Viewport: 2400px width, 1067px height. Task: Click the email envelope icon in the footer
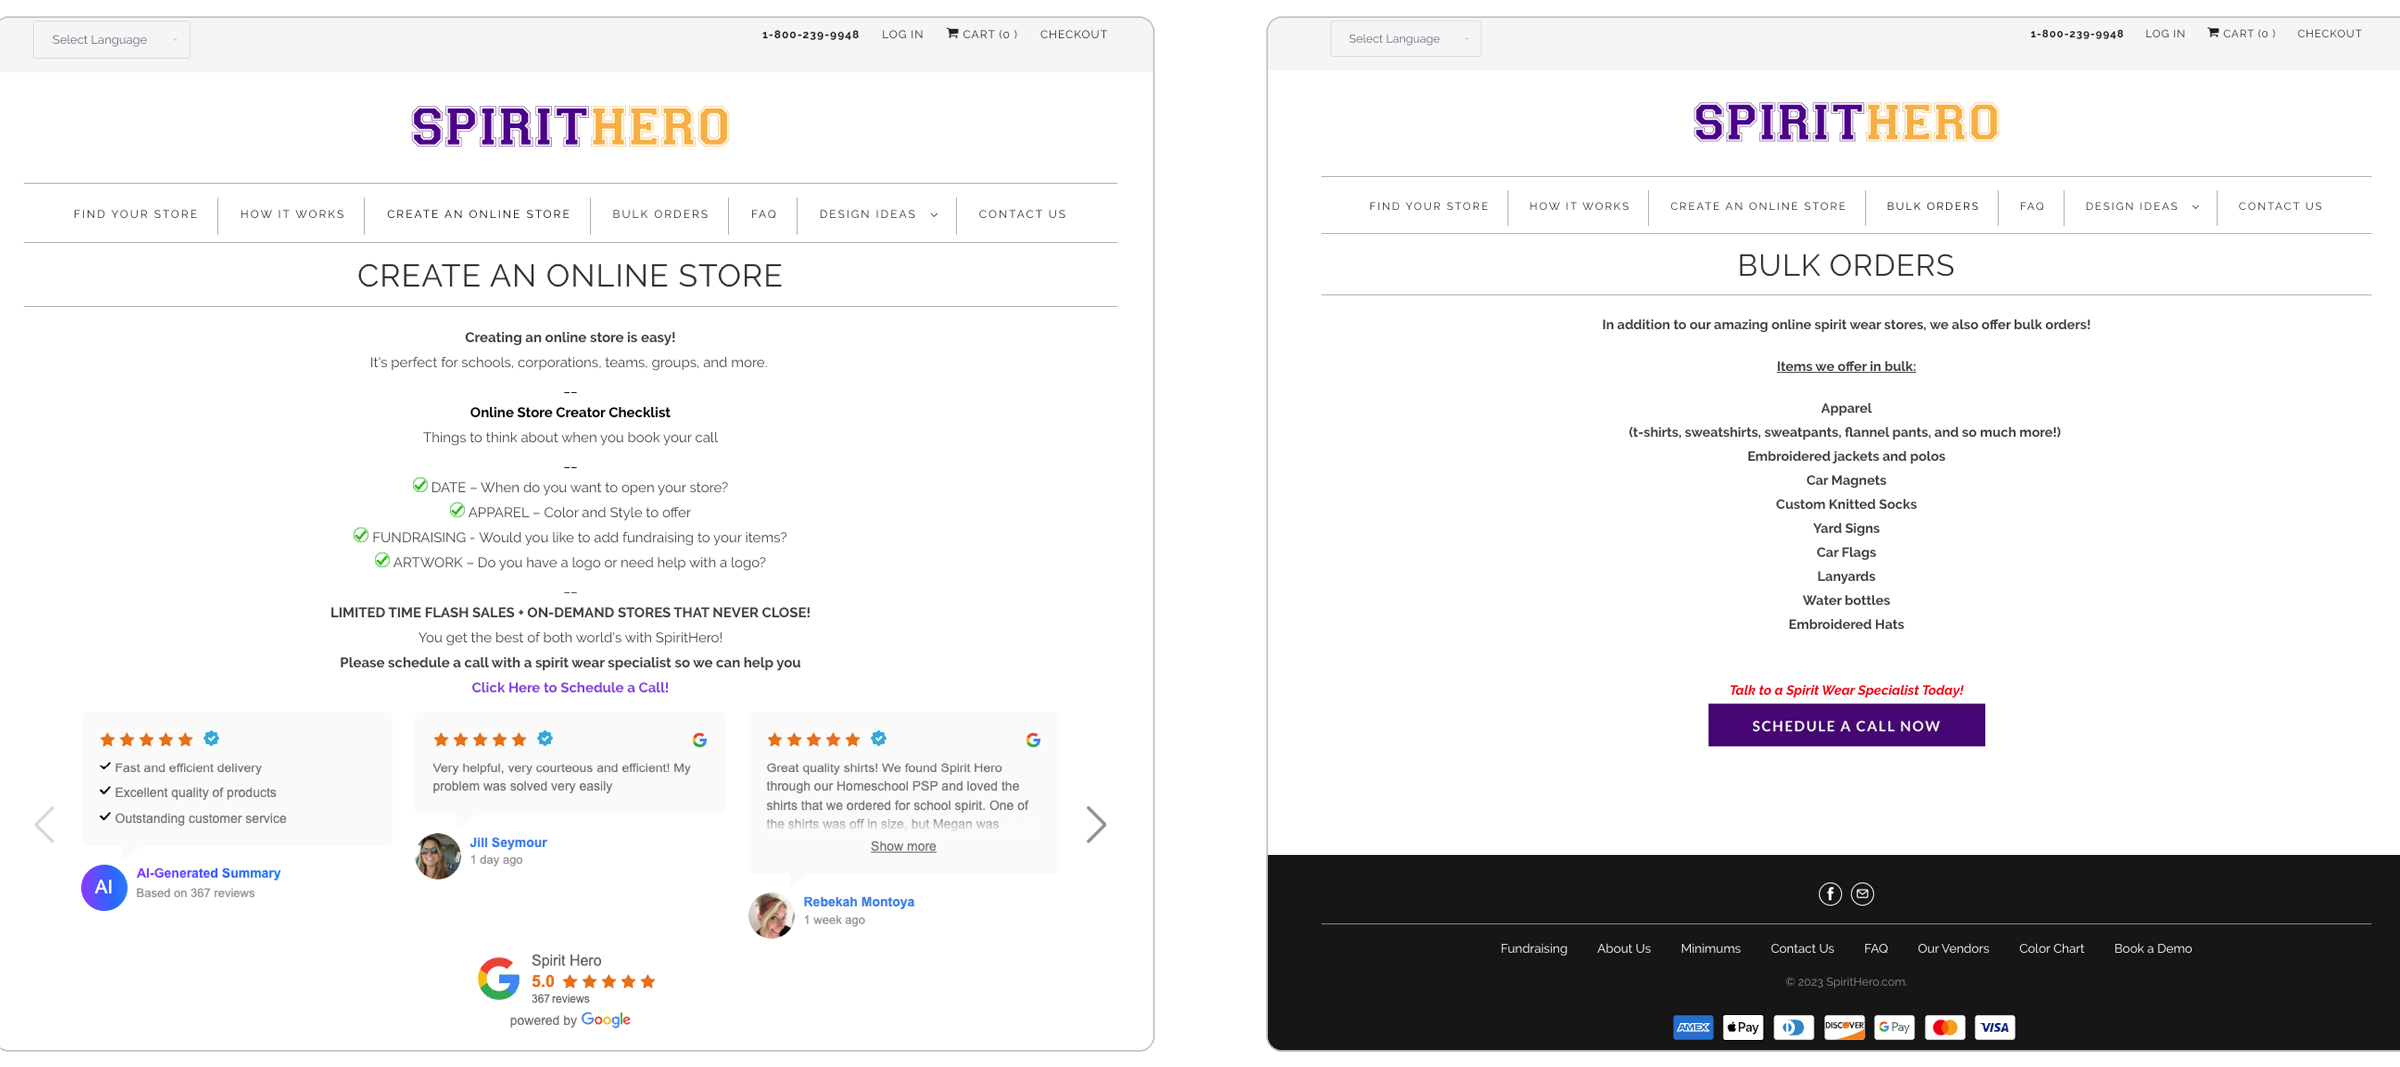click(x=1862, y=894)
